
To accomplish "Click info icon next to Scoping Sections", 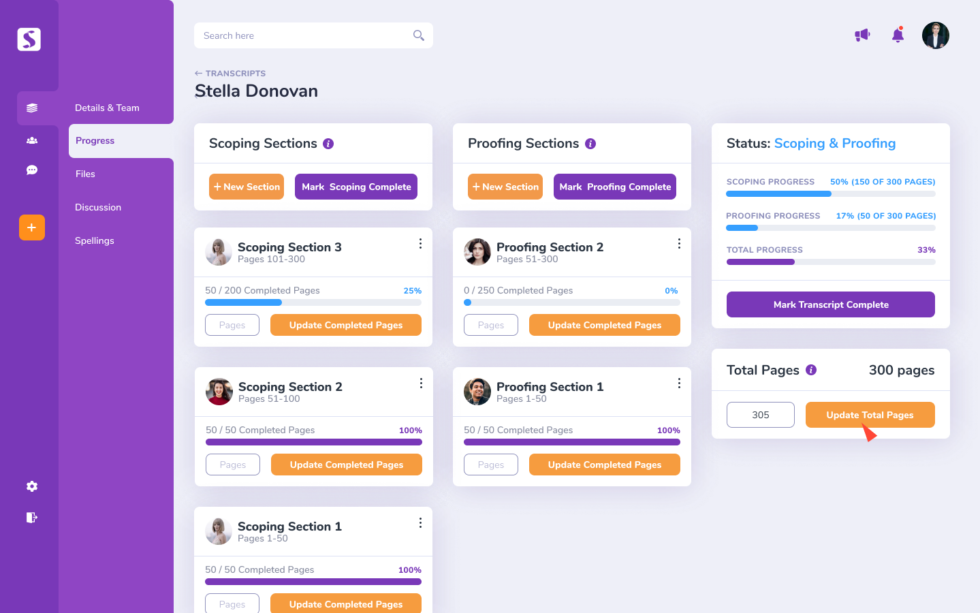I will point(329,144).
